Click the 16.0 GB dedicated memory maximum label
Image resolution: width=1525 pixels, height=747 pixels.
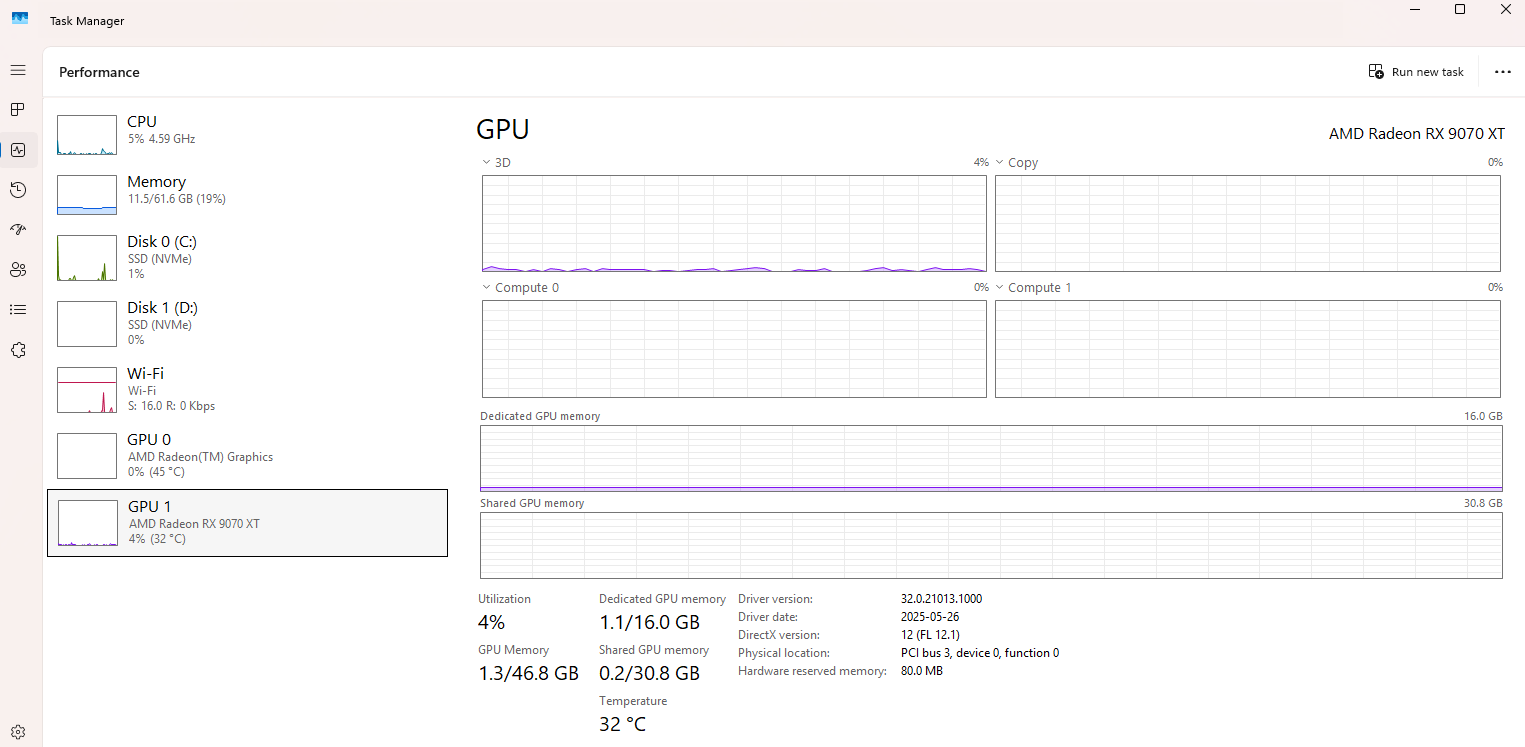click(x=1483, y=416)
